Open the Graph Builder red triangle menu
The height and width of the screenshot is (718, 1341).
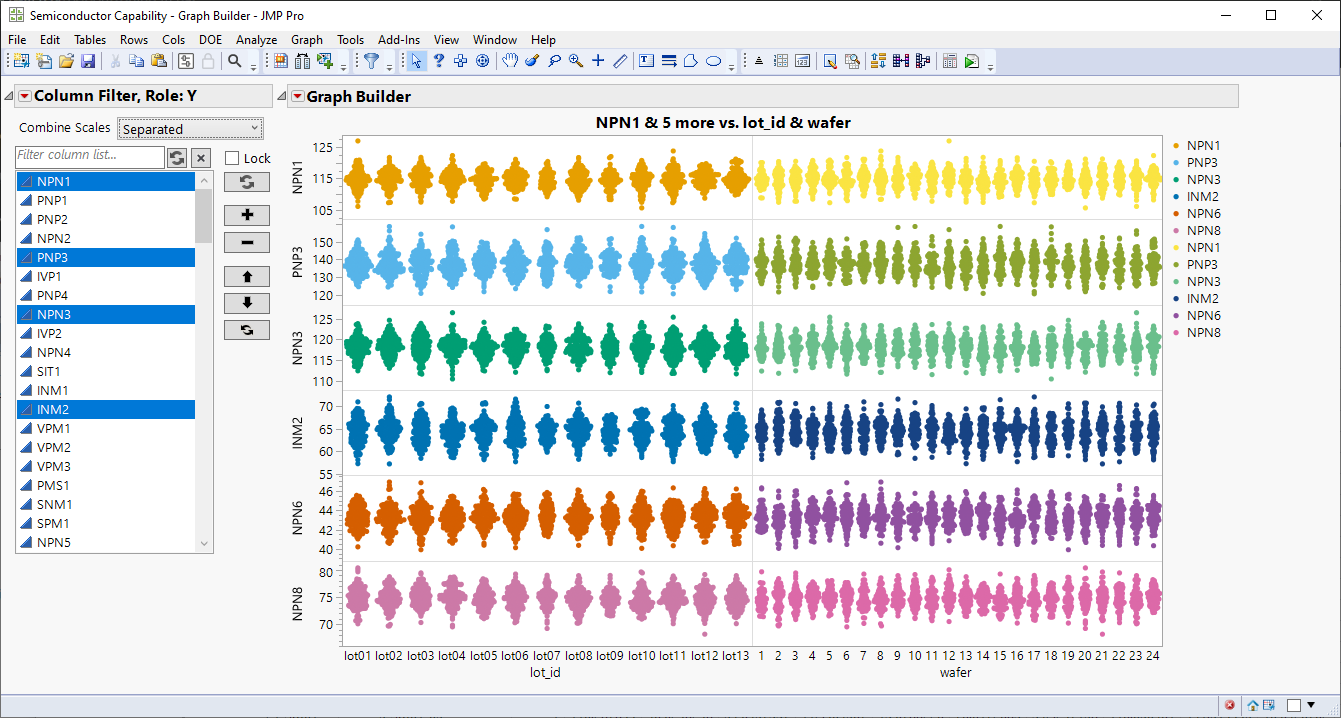(297, 96)
